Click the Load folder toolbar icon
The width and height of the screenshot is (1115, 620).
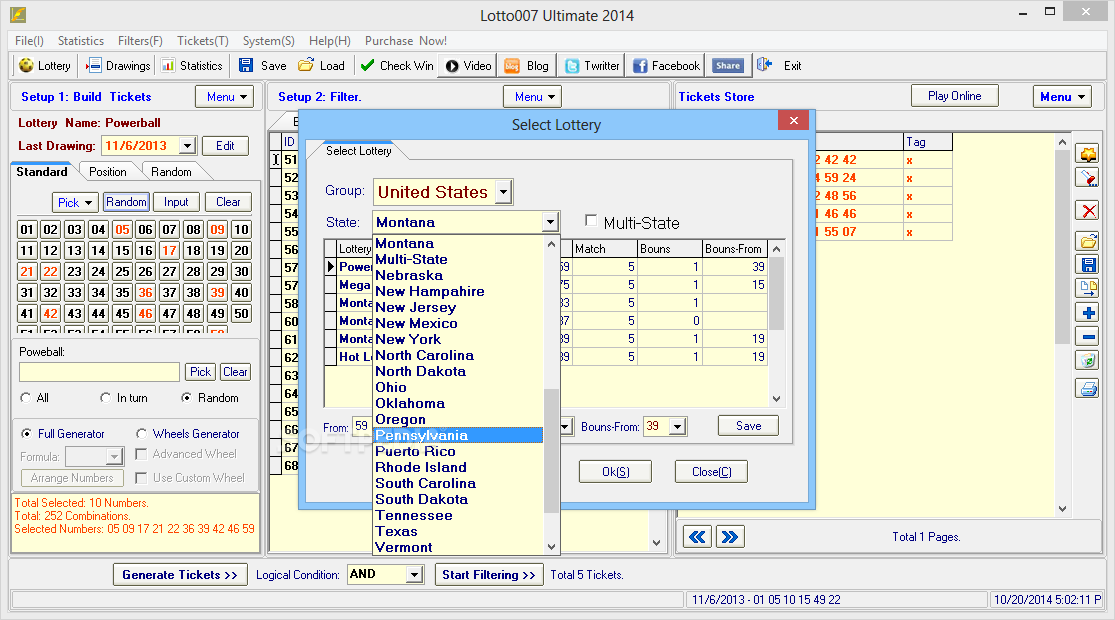coord(306,65)
